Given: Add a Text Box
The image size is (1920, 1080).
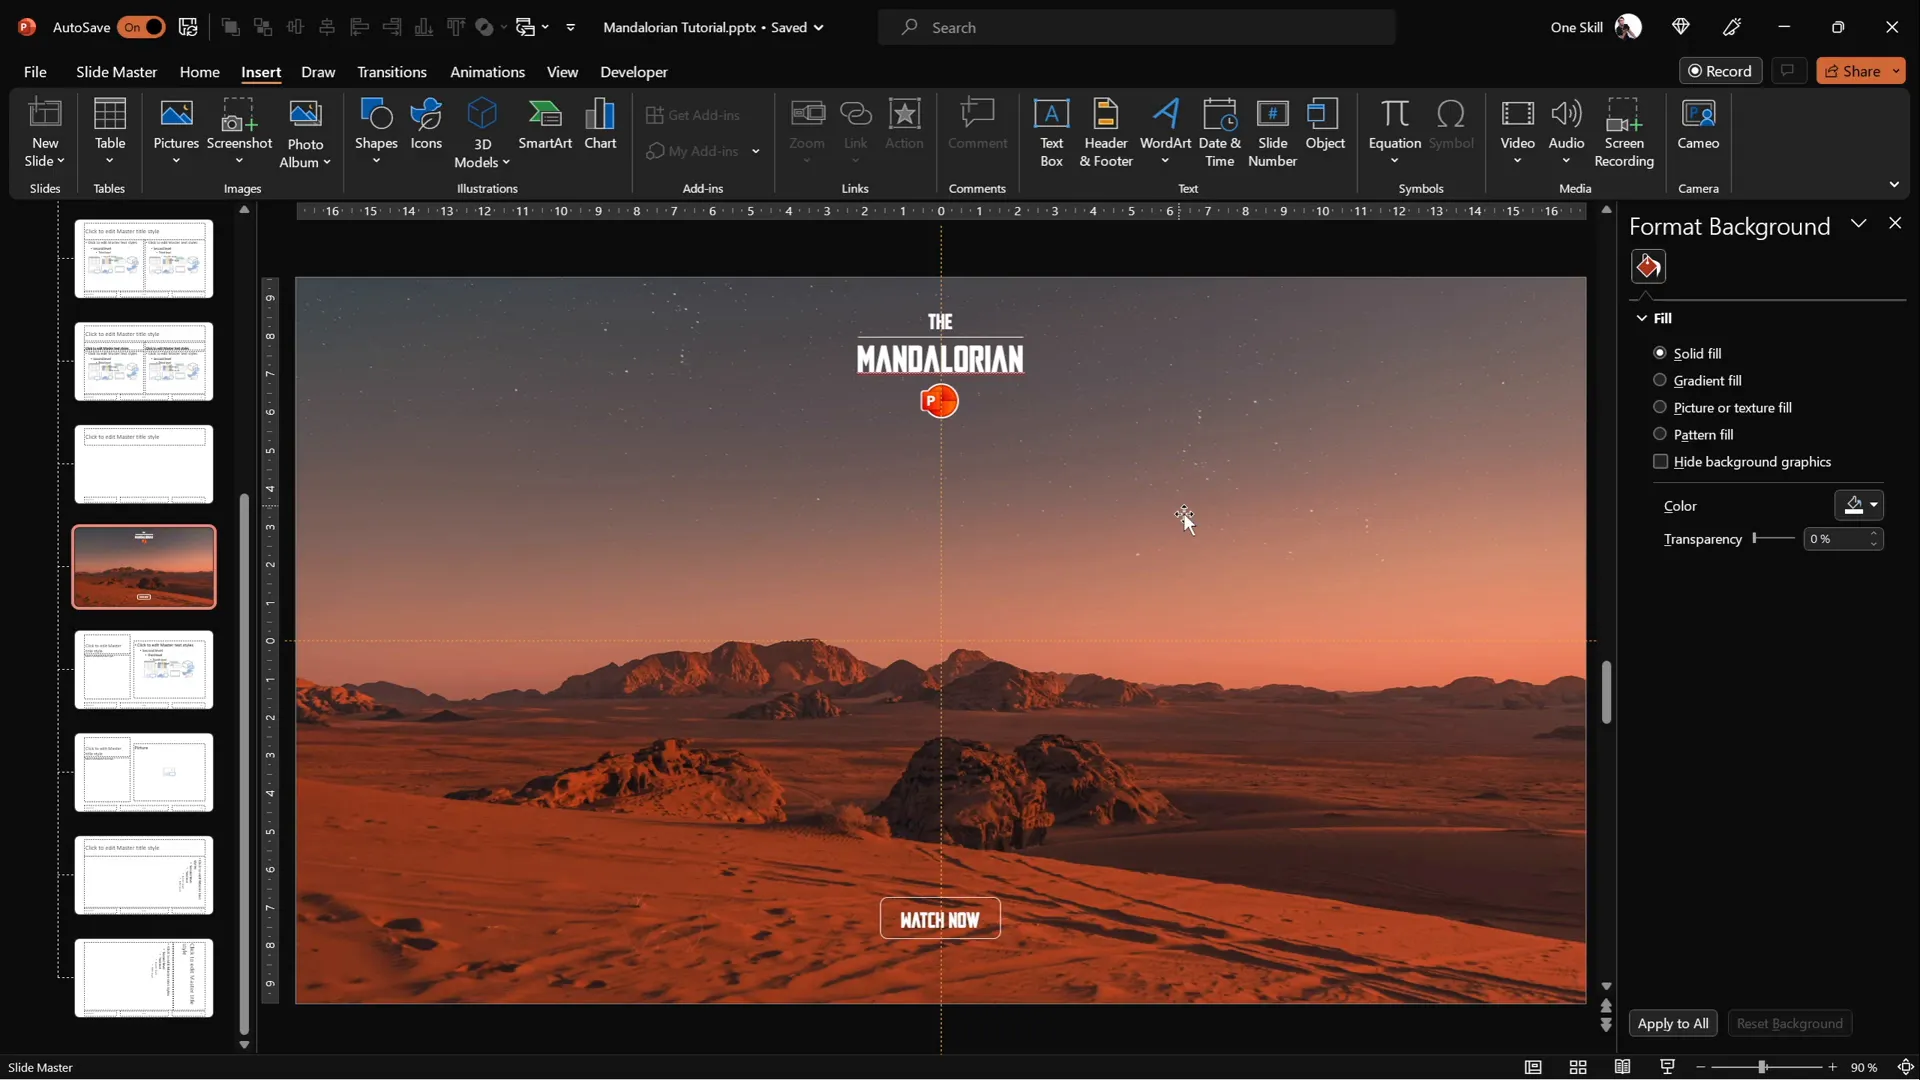Looking at the screenshot, I should click(1051, 132).
